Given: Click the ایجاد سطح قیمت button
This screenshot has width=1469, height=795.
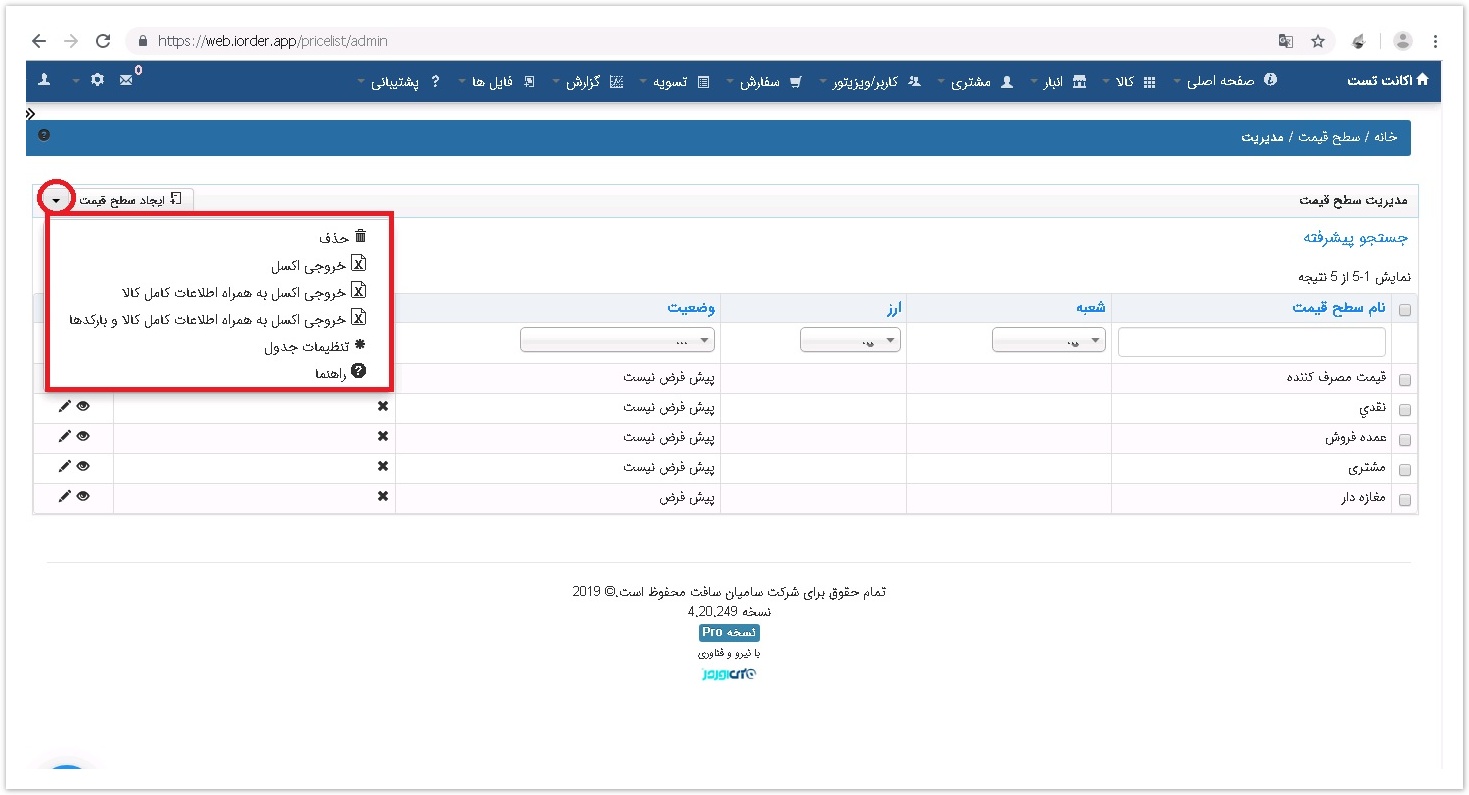Looking at the screenshot, I should pyautogui.click(x=131, y=200).
